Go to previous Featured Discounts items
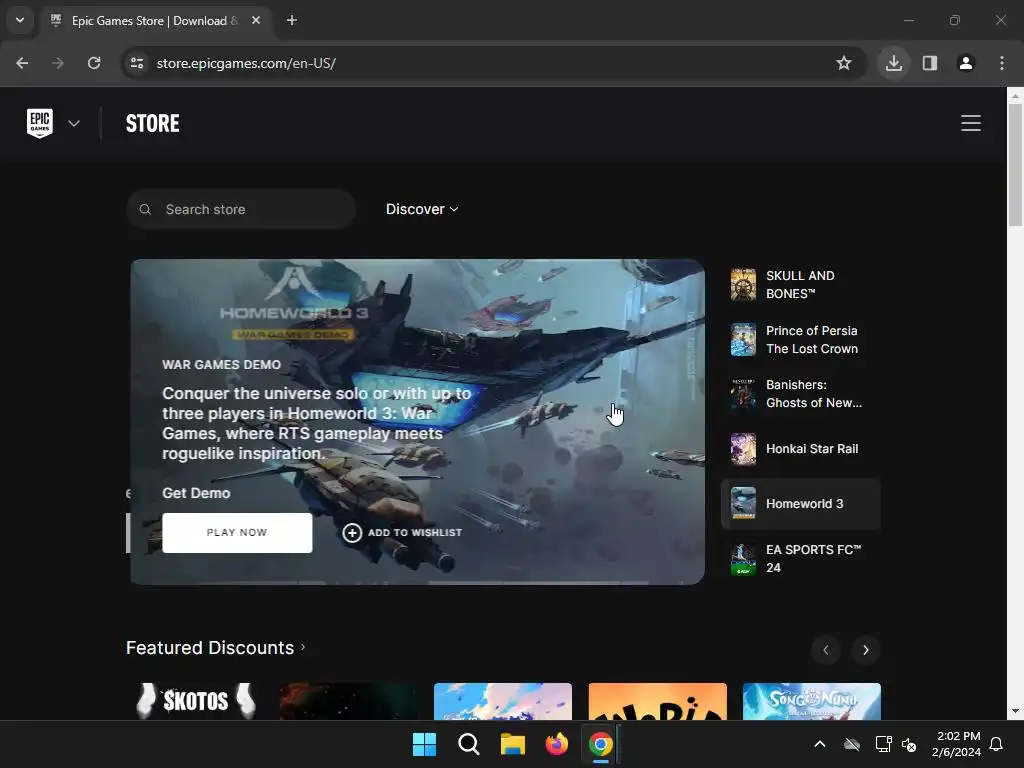The width and height of the screenshot is (1024, 768). (x=825, y=650)
